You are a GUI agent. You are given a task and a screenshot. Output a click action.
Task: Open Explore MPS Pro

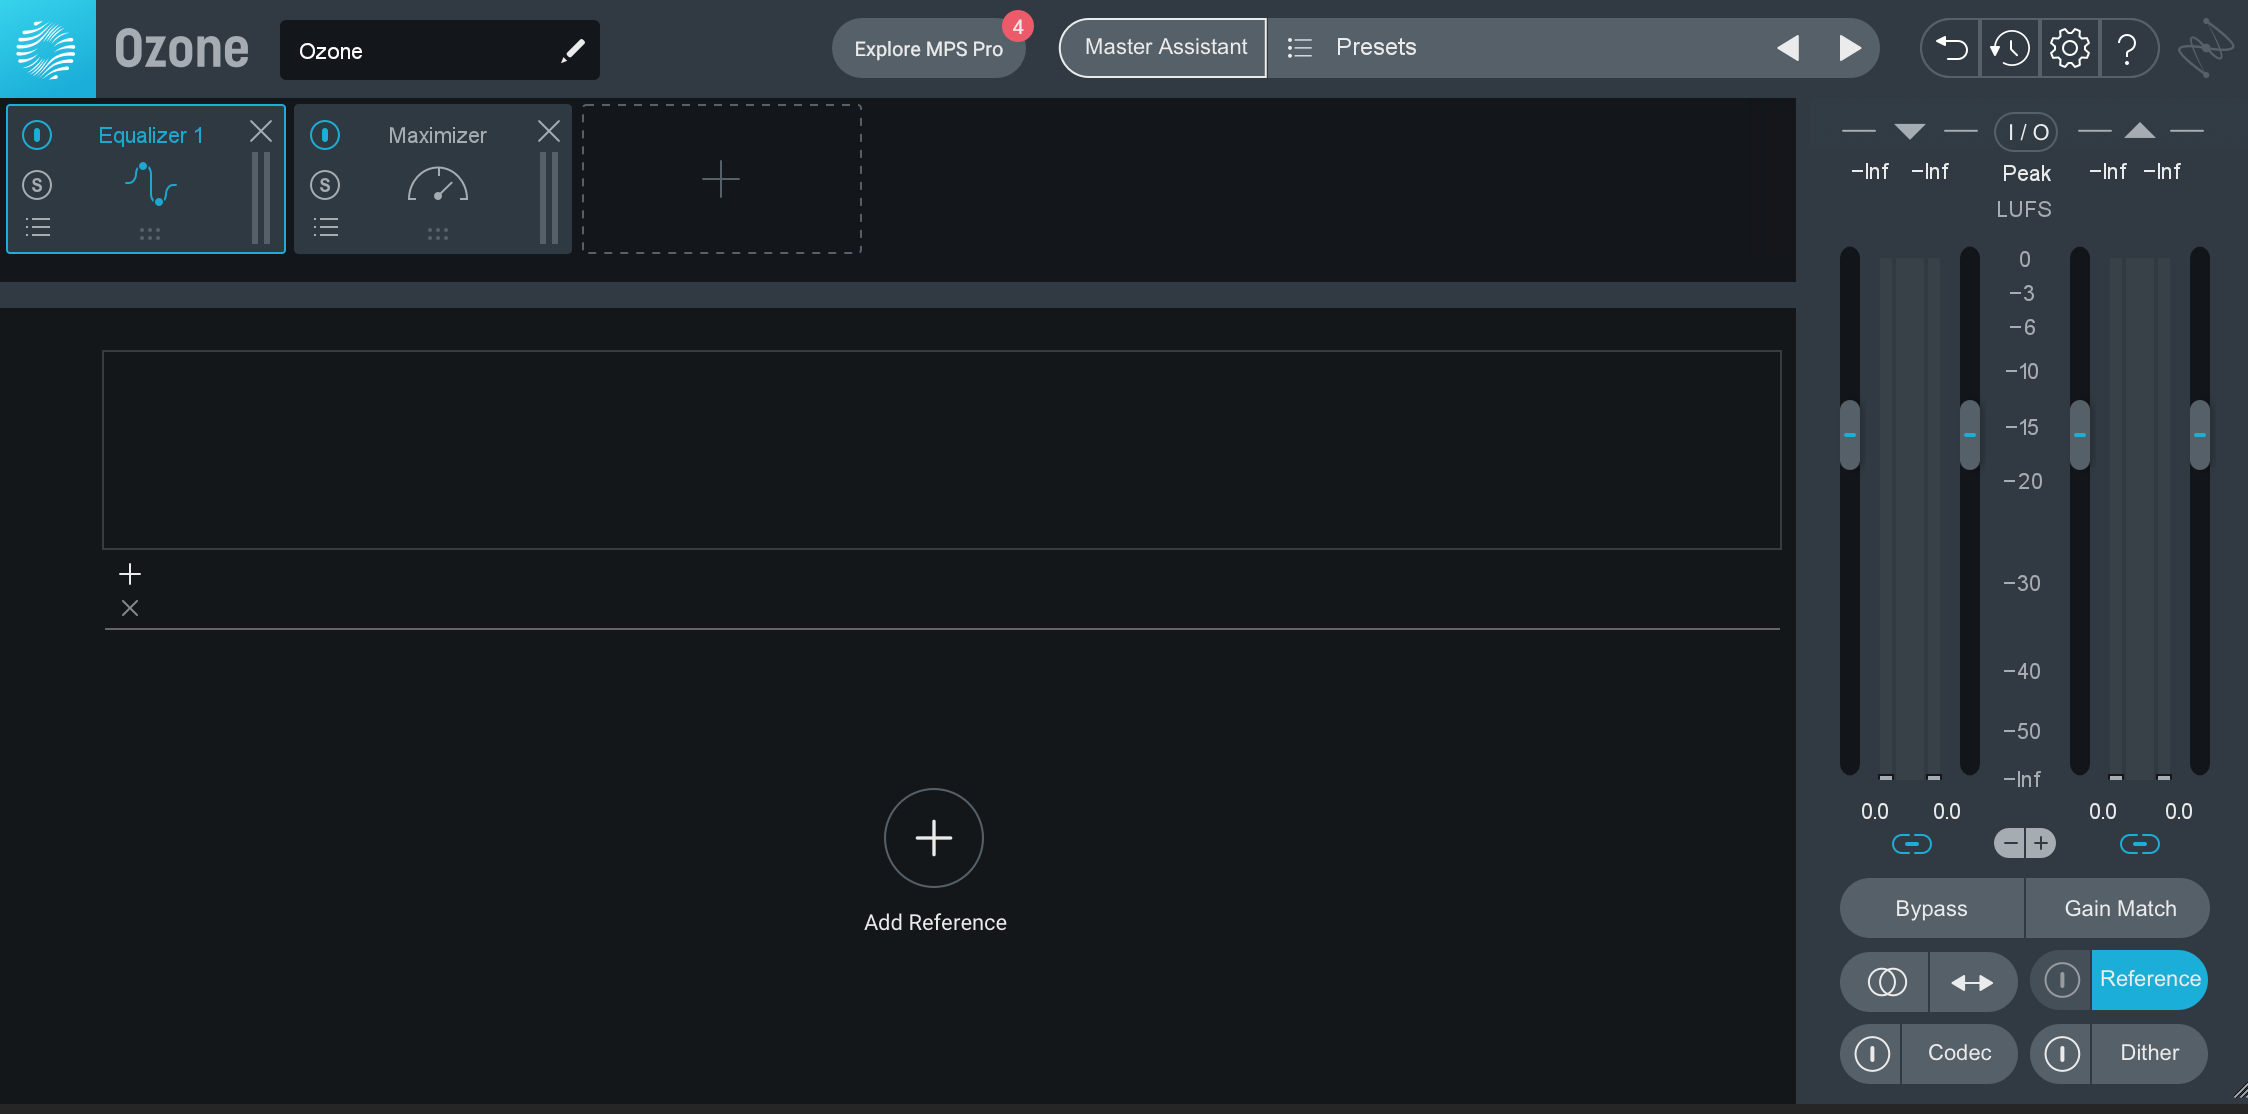pos(928,48)
